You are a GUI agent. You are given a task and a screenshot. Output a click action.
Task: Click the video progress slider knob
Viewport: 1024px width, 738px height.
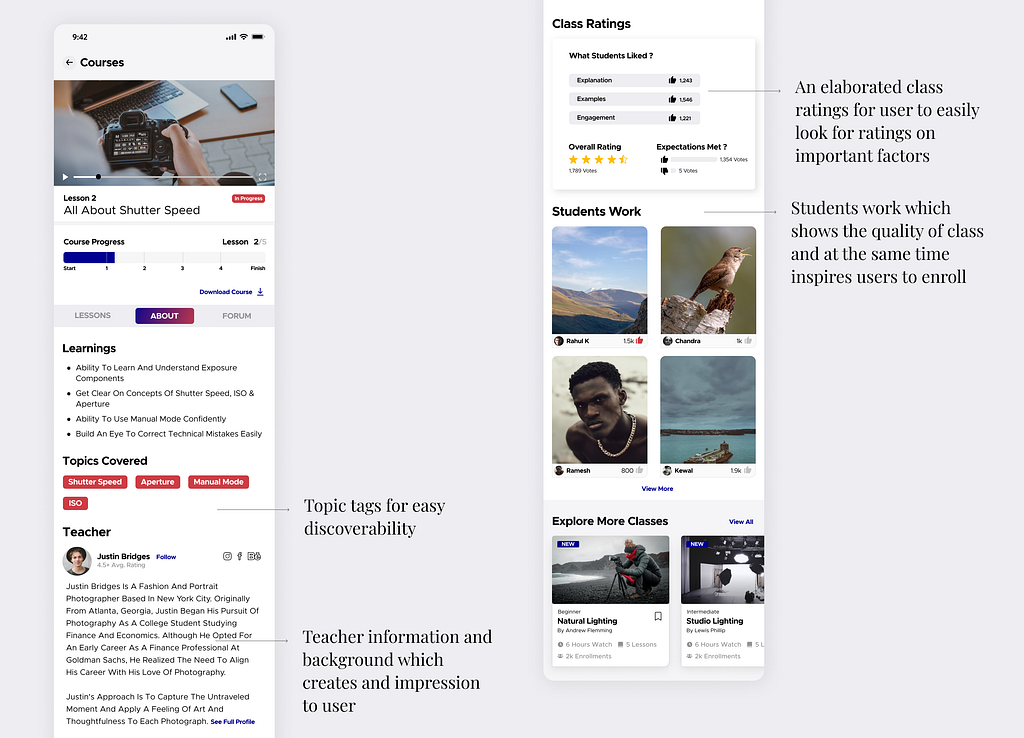point(98,177)
